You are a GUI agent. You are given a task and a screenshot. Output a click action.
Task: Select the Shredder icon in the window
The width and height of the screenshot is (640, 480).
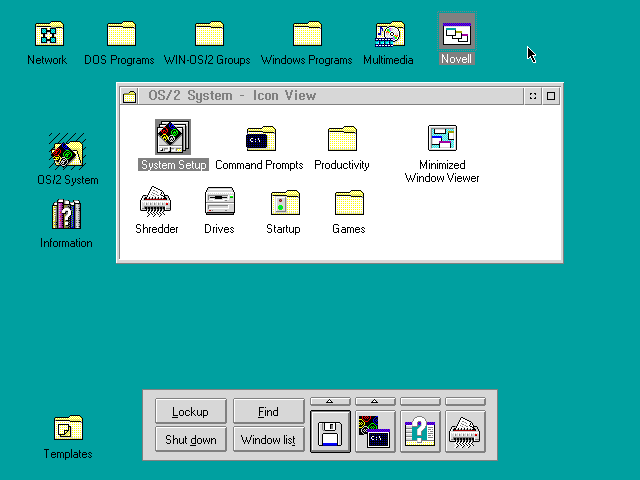tap(155, 201)
